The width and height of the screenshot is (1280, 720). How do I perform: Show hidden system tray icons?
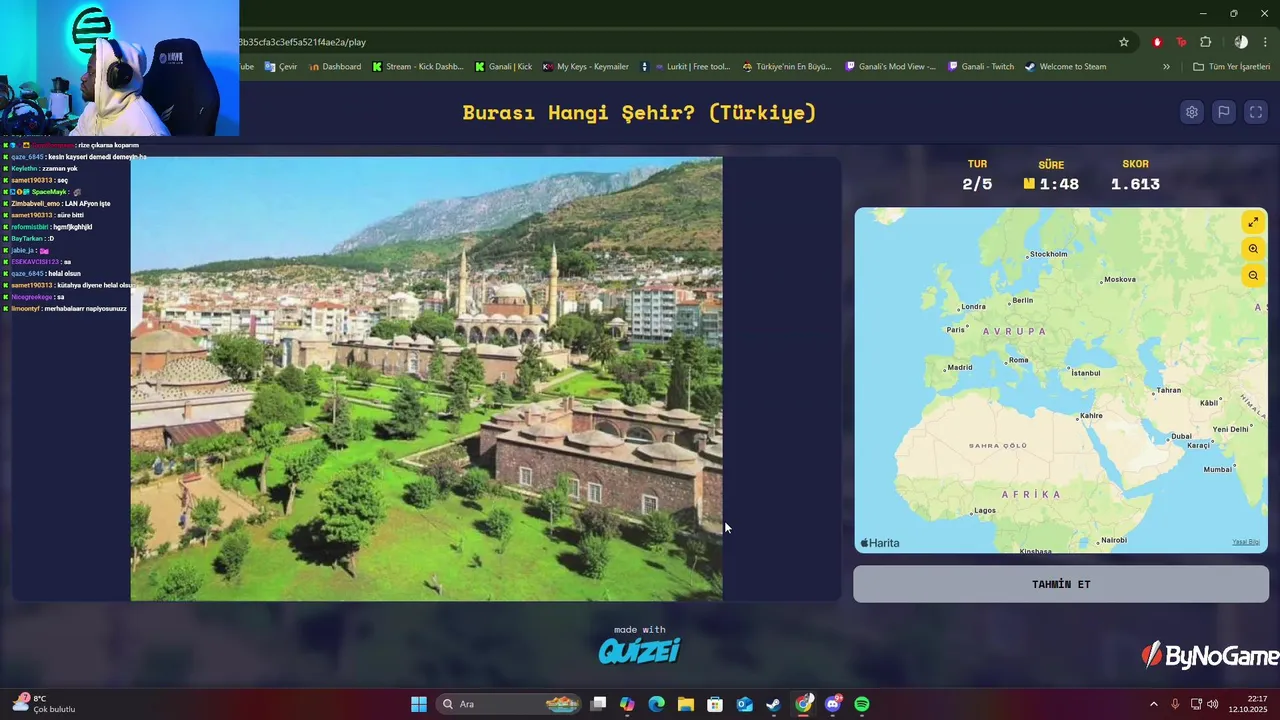[1153, 704]
